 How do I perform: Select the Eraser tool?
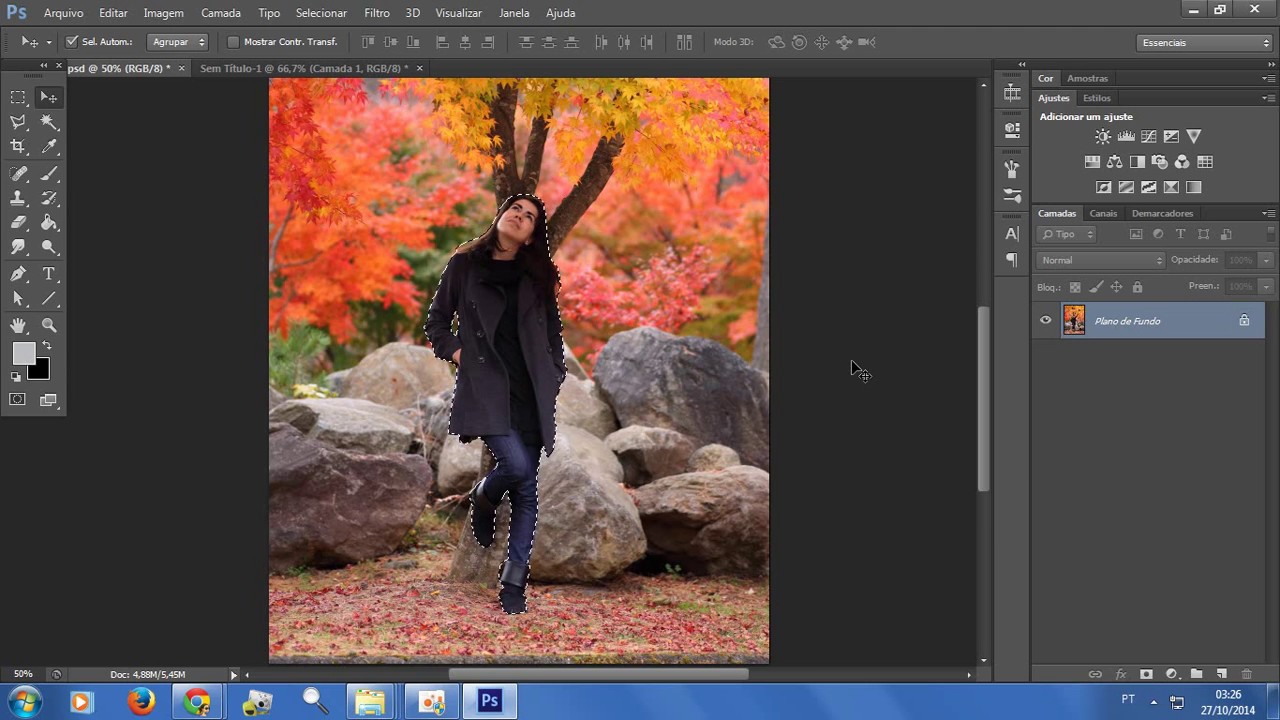tap(18, 223)
